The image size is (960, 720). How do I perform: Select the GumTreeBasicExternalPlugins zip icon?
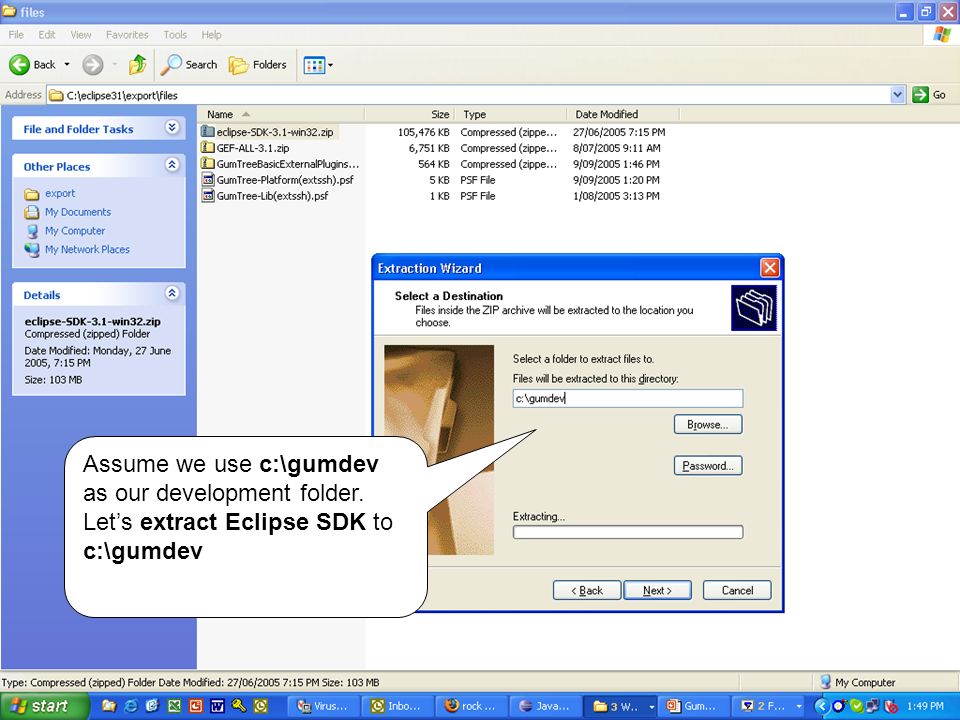(208, 163)
